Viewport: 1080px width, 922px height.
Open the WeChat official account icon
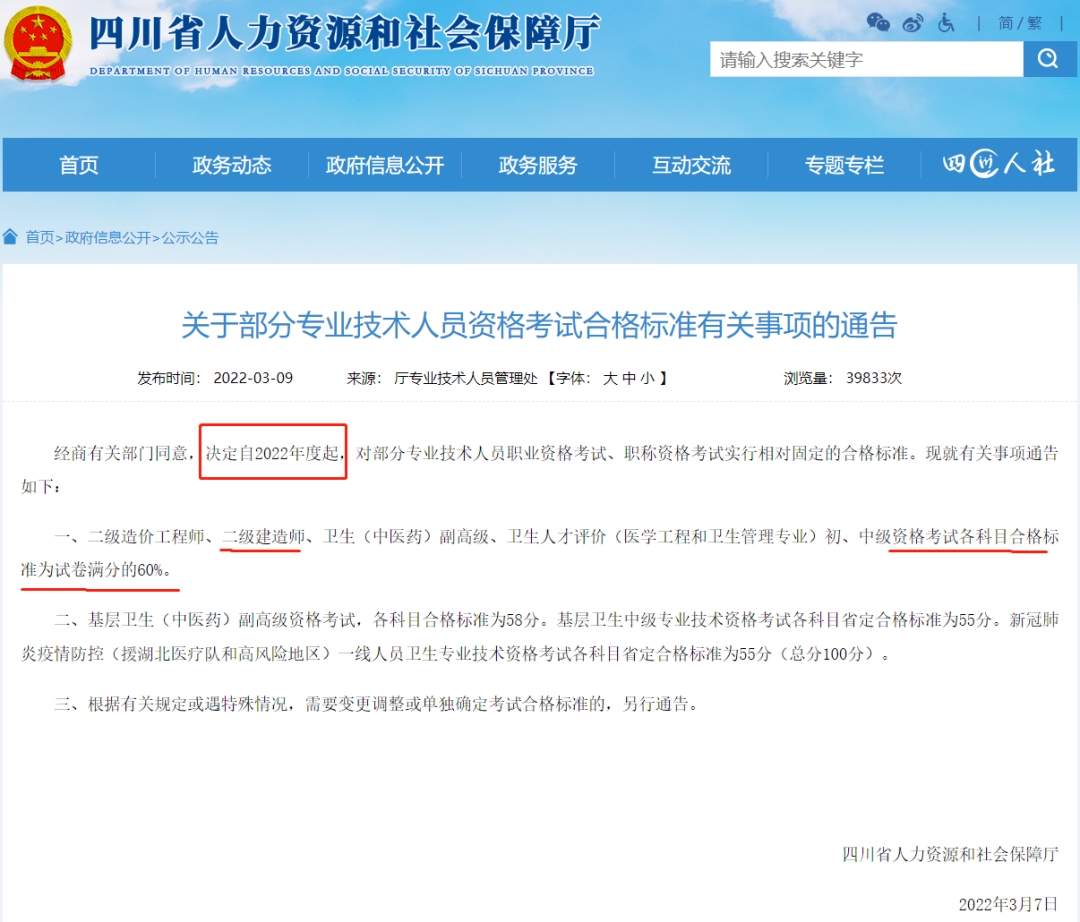(878, 22)
